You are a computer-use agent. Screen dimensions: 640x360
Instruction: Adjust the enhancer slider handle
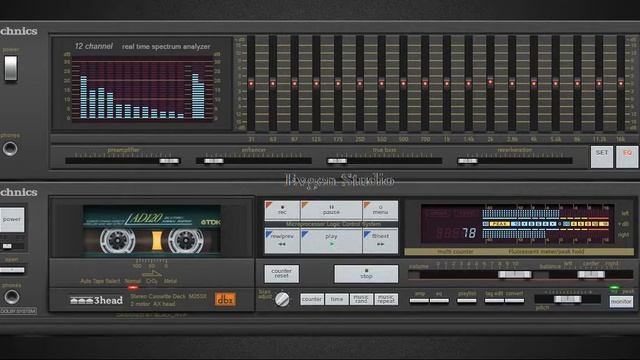213,161
